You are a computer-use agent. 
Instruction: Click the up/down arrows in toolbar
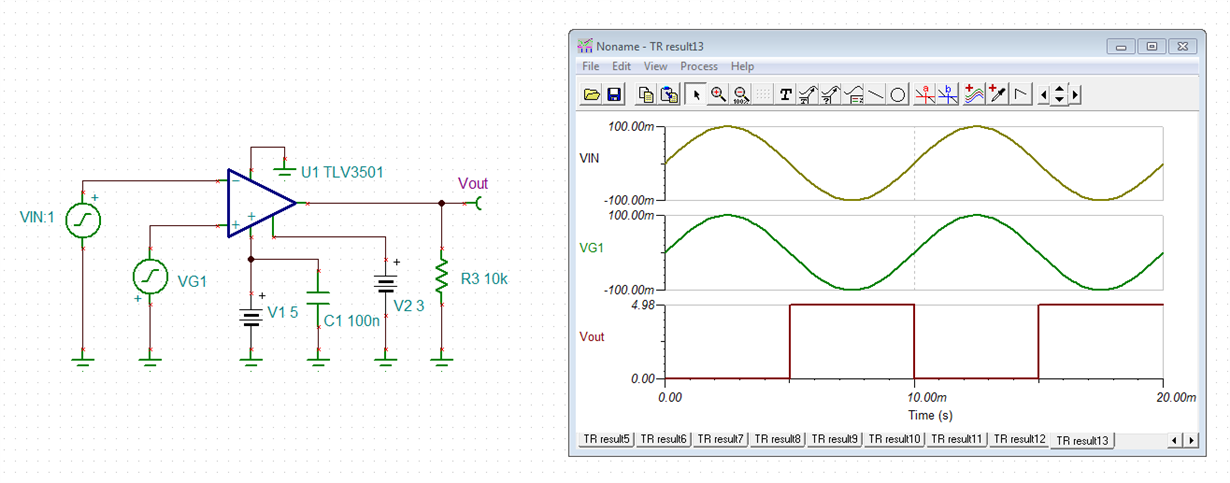(x=1060, y=95)
